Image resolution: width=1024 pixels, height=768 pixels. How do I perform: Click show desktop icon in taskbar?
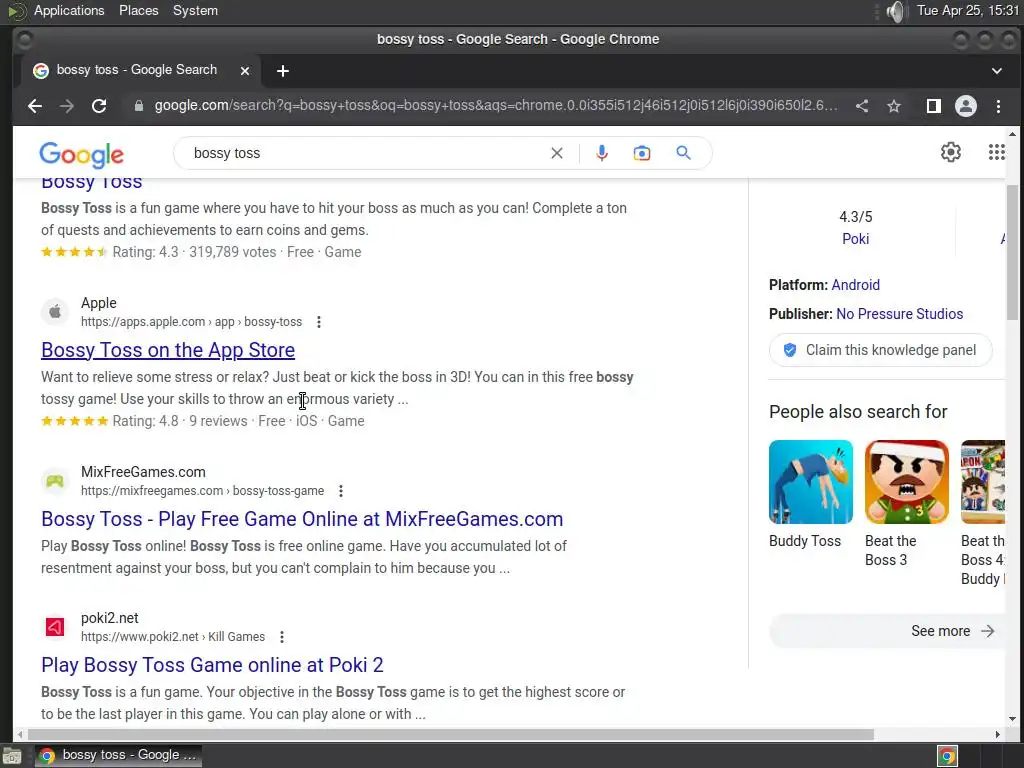point(12,756)
